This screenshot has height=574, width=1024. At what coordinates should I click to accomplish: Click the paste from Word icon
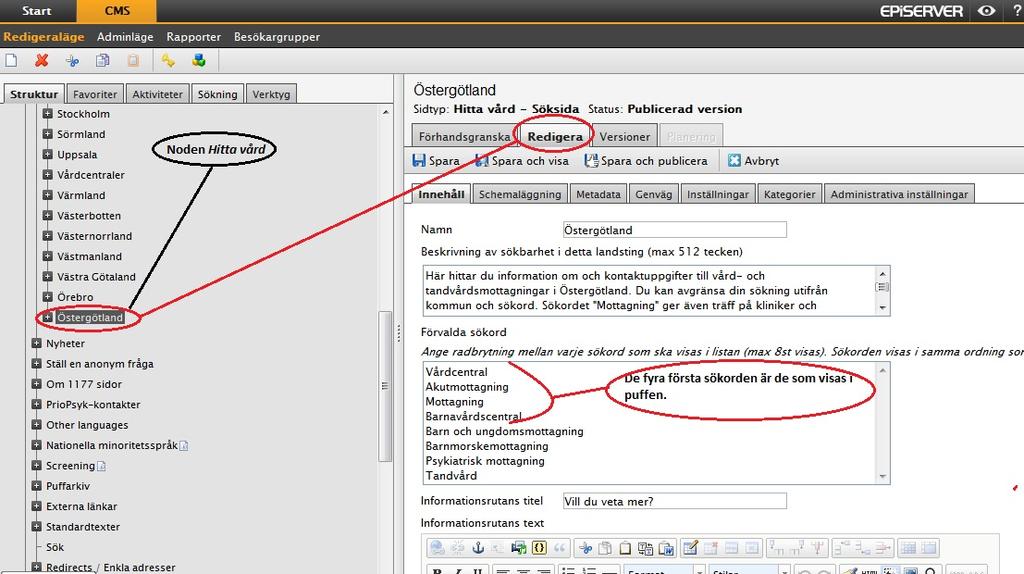click(666, 548)
